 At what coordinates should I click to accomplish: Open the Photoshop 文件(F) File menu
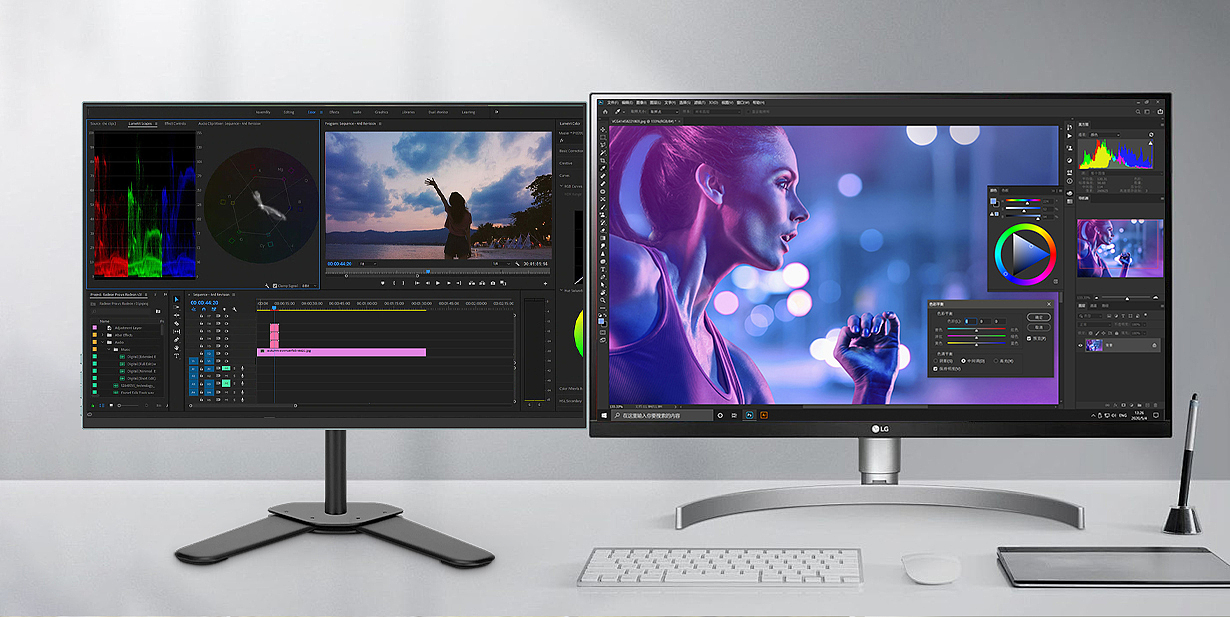tap(613, 103)
